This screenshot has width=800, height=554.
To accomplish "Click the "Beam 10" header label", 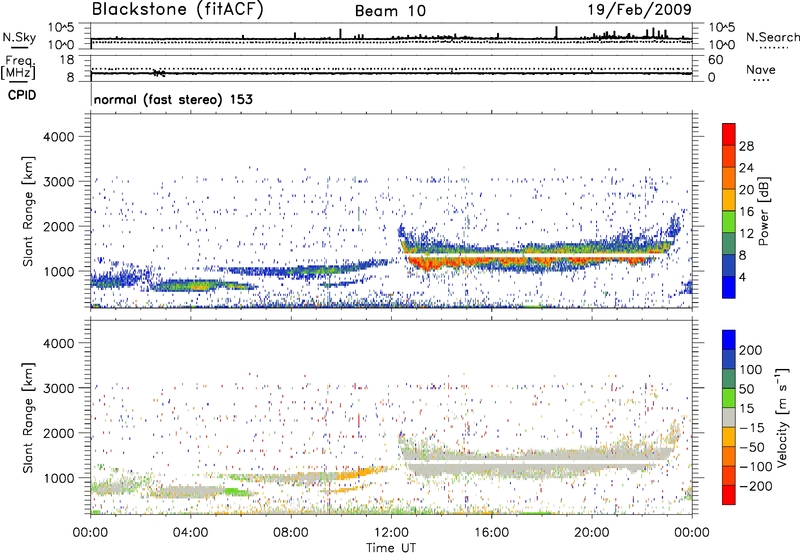I will pos(390,11).
